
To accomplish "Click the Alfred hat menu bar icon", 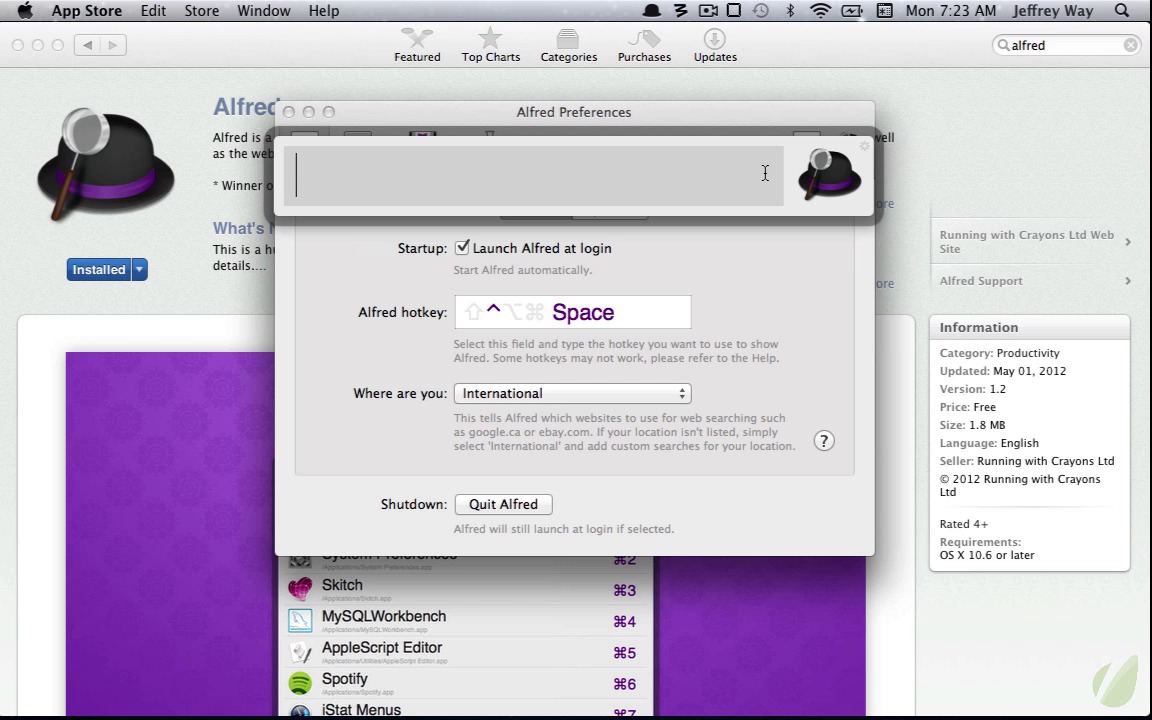I will 652,10.
